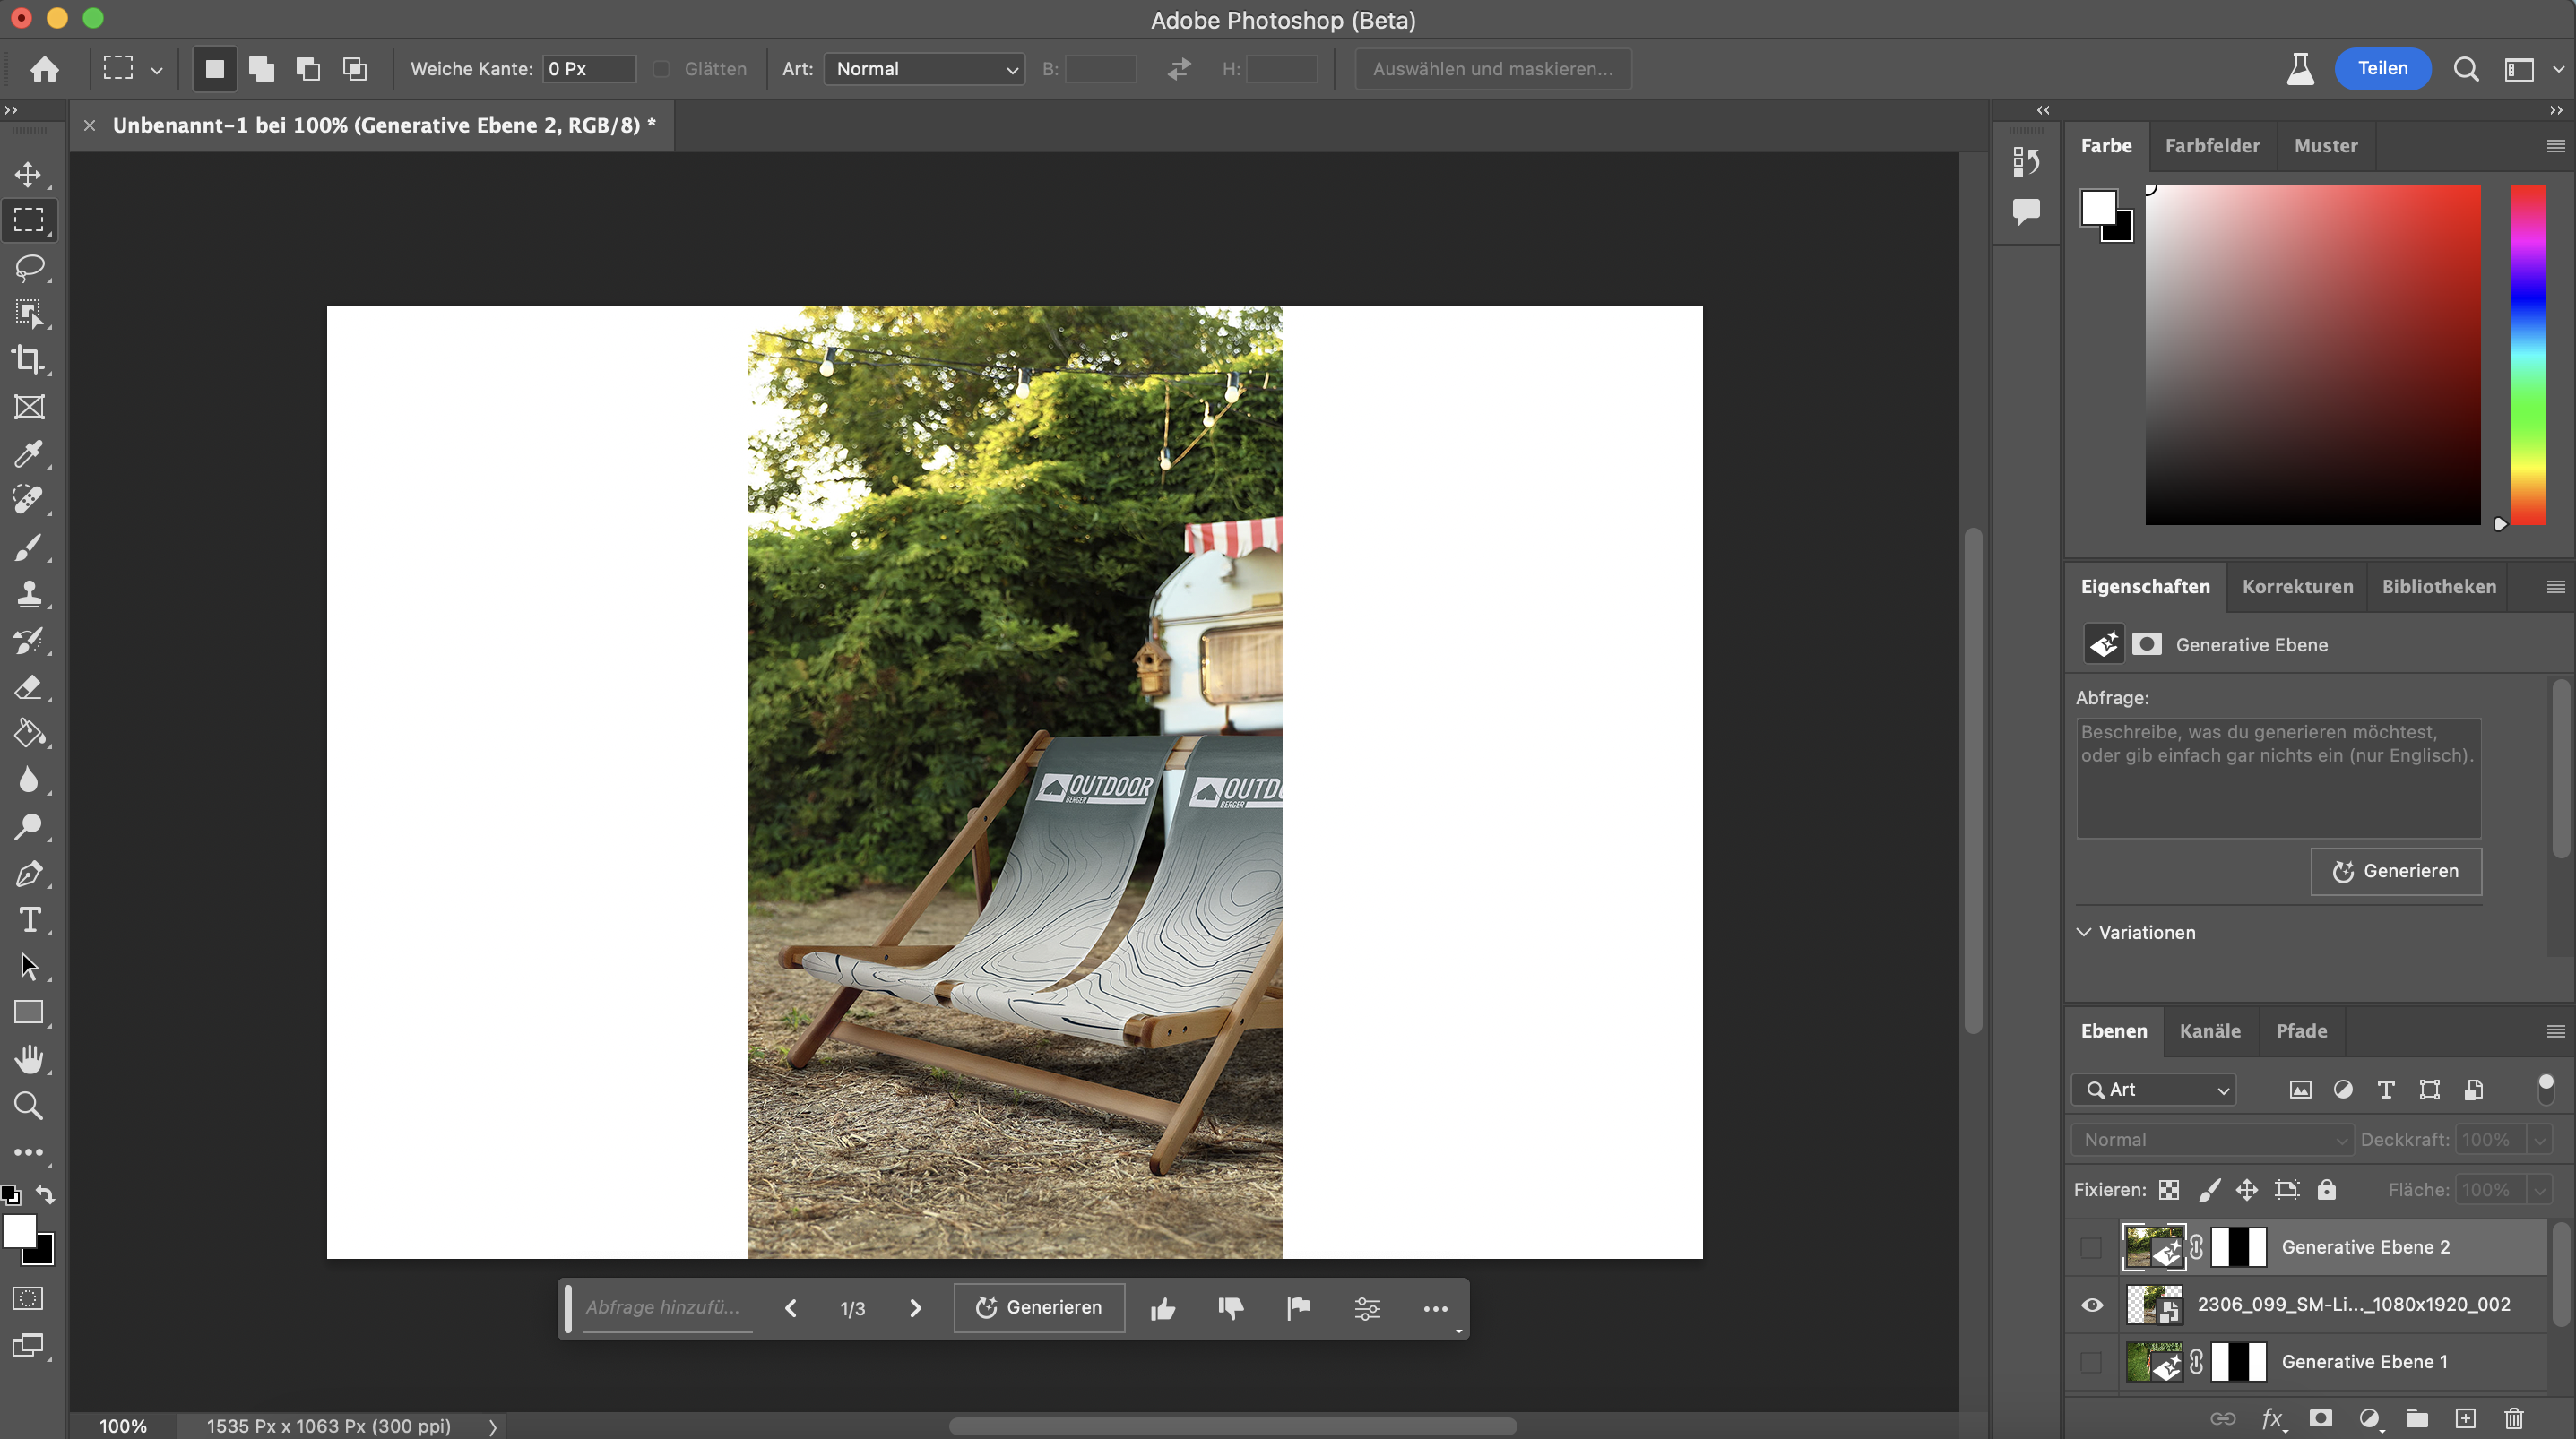Enable visibility checkbox for Generative Ebene 2
The width and height of the screenshot is (2576, 1439).
point(2089,1247)
